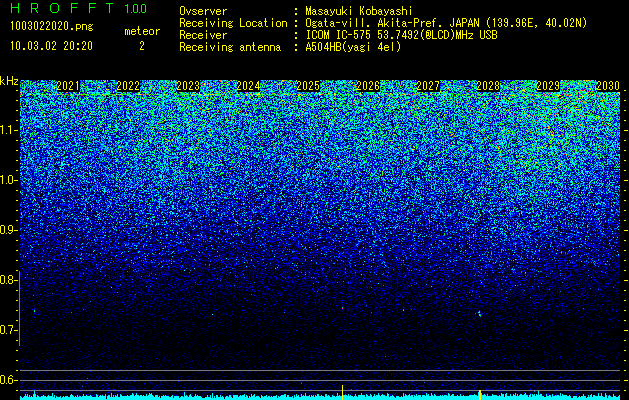This screenshot has width=629, height=400.
Task: Click the 2028 time marker
Action: point(488,86)
